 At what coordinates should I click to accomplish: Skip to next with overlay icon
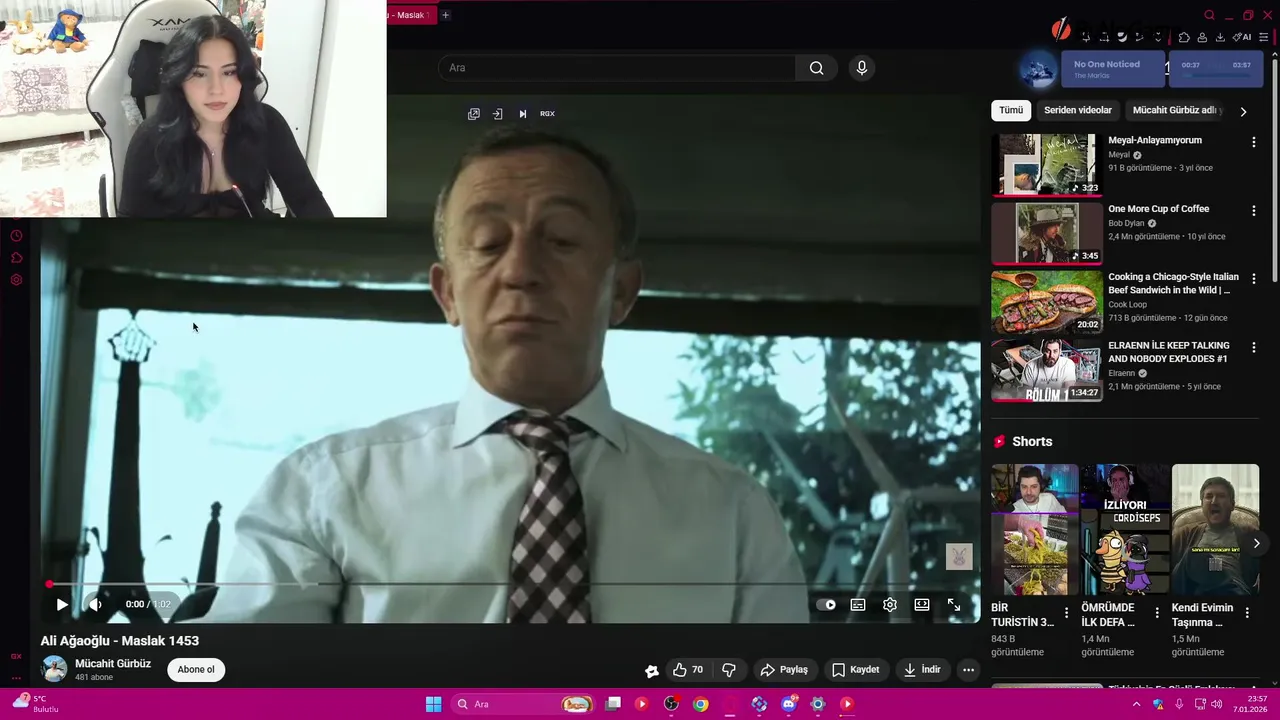[522, 114]
